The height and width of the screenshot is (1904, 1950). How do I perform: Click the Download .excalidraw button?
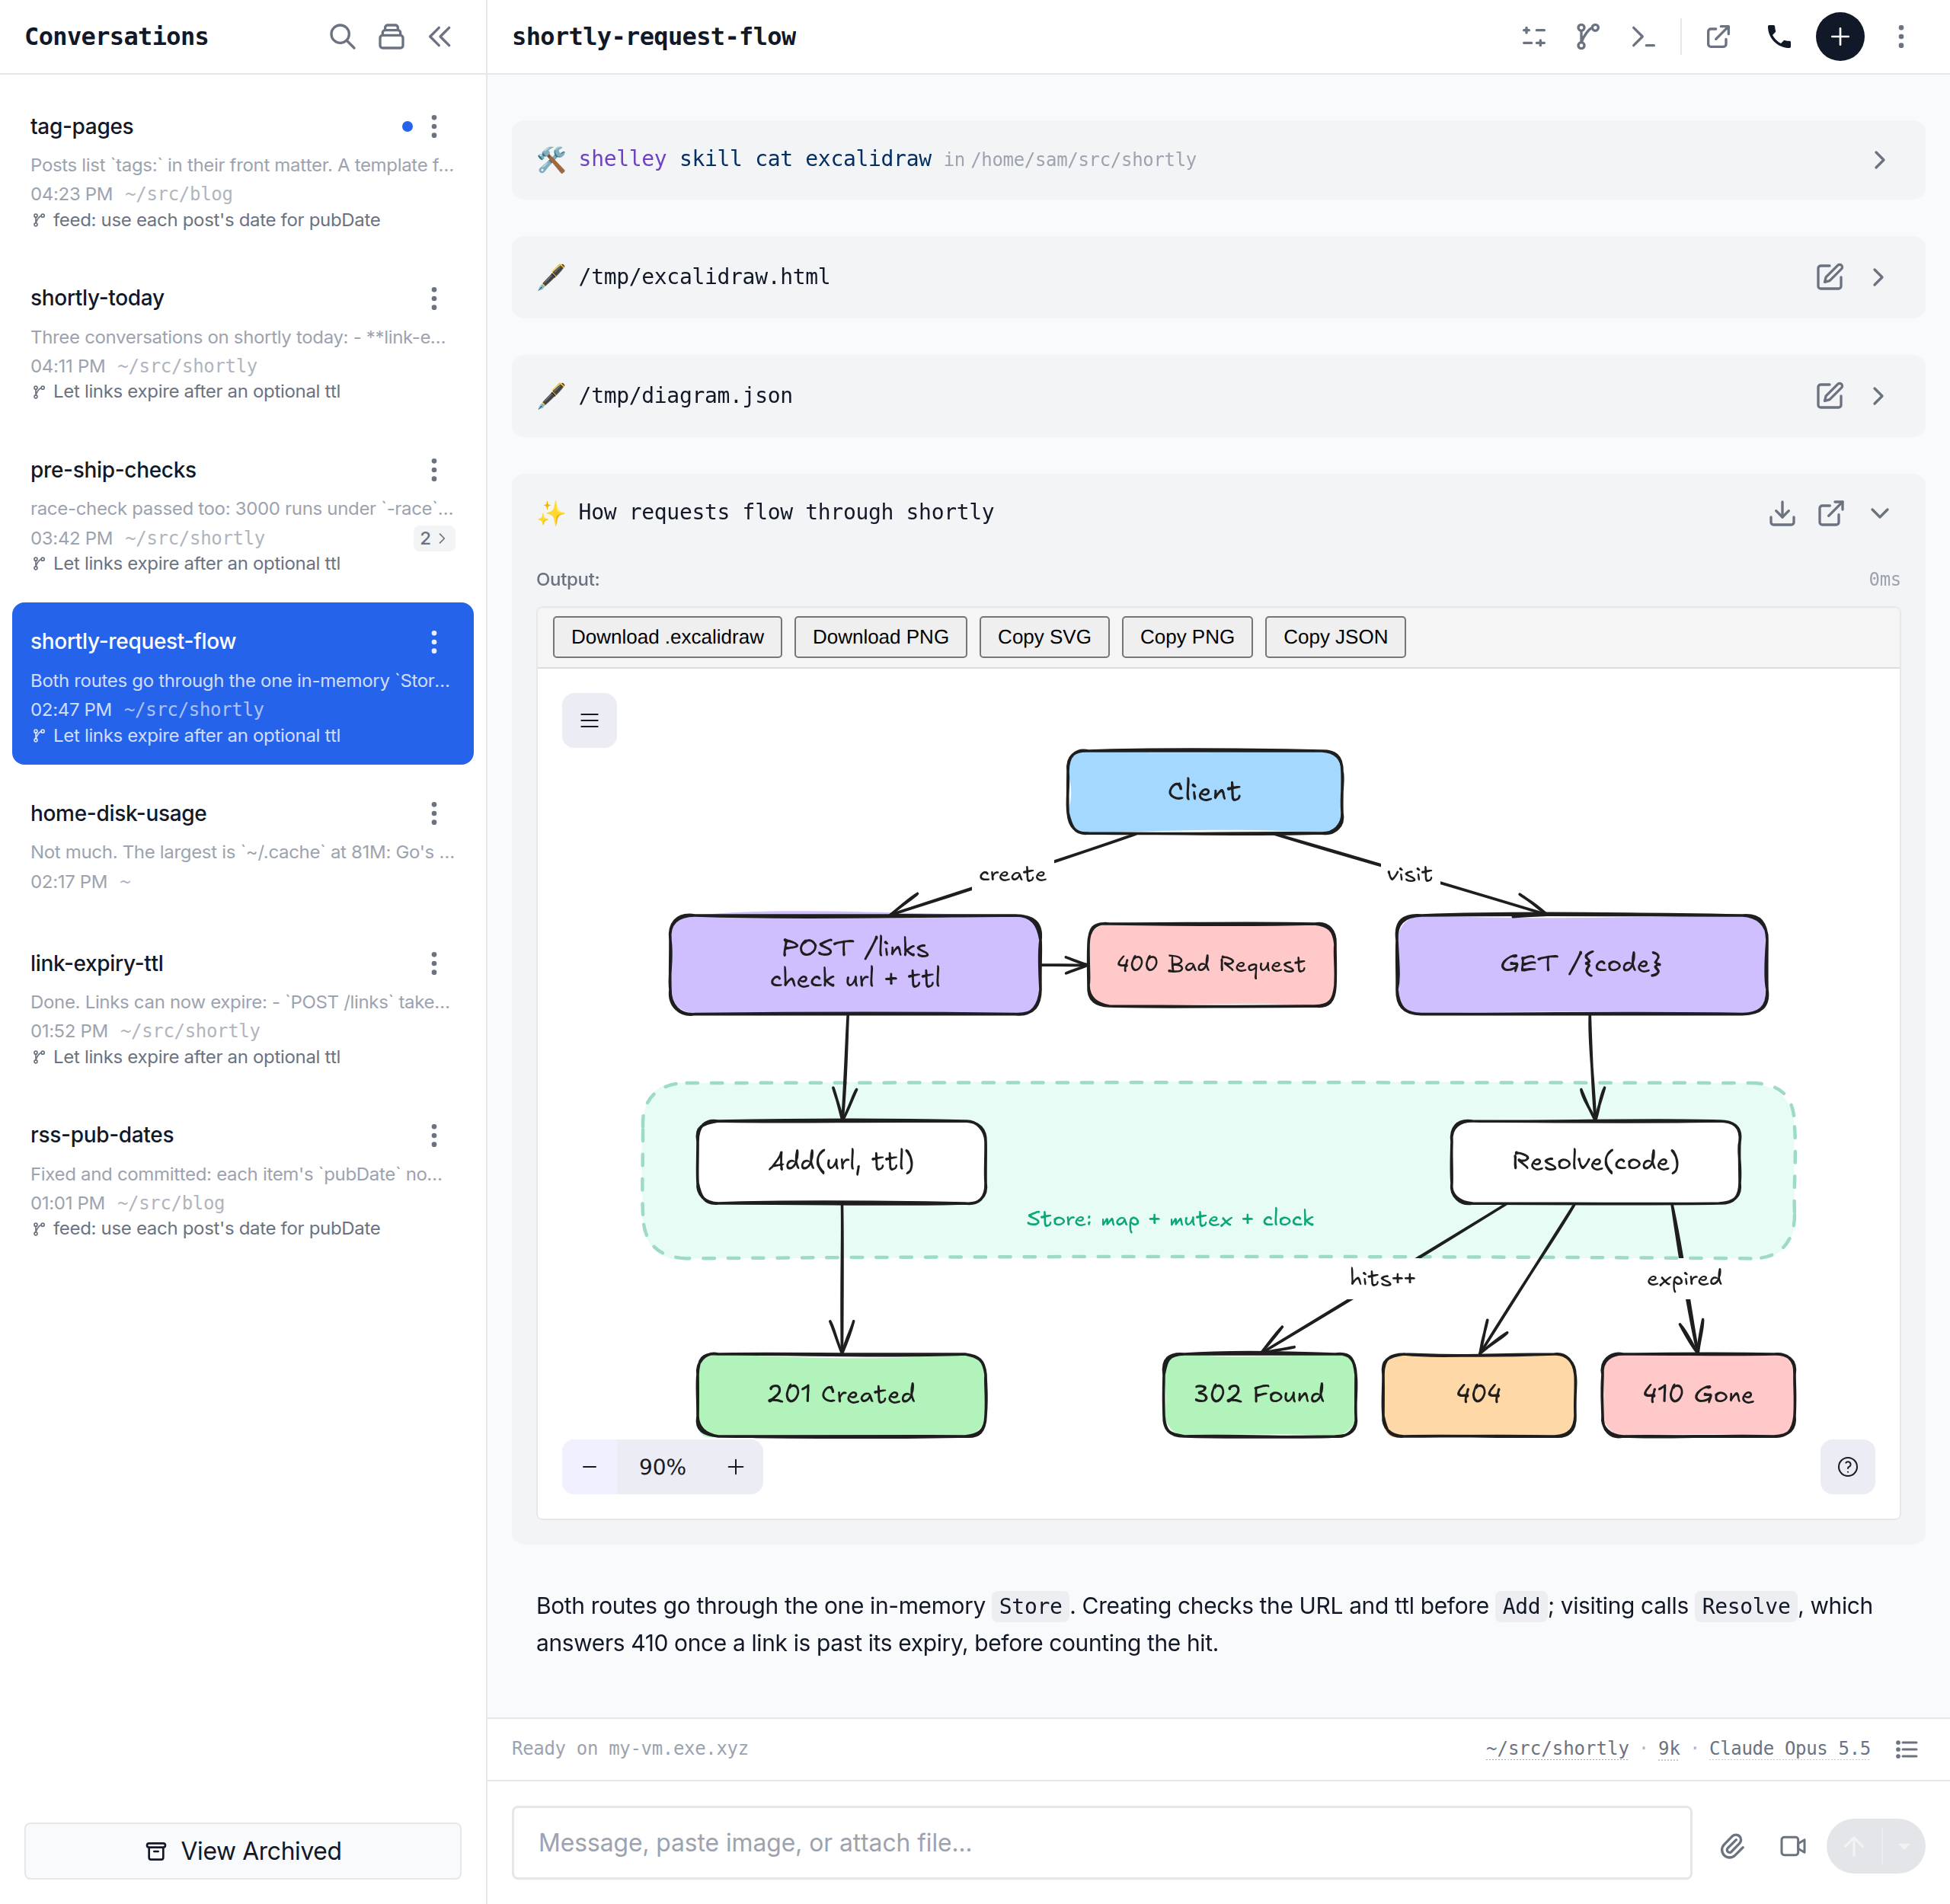click(667, 637)
